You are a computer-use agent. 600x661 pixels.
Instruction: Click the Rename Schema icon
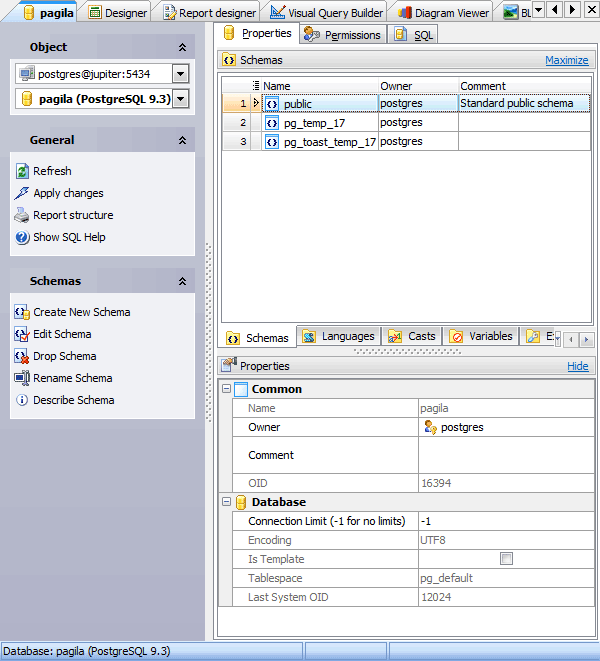[x=23, y=378]
